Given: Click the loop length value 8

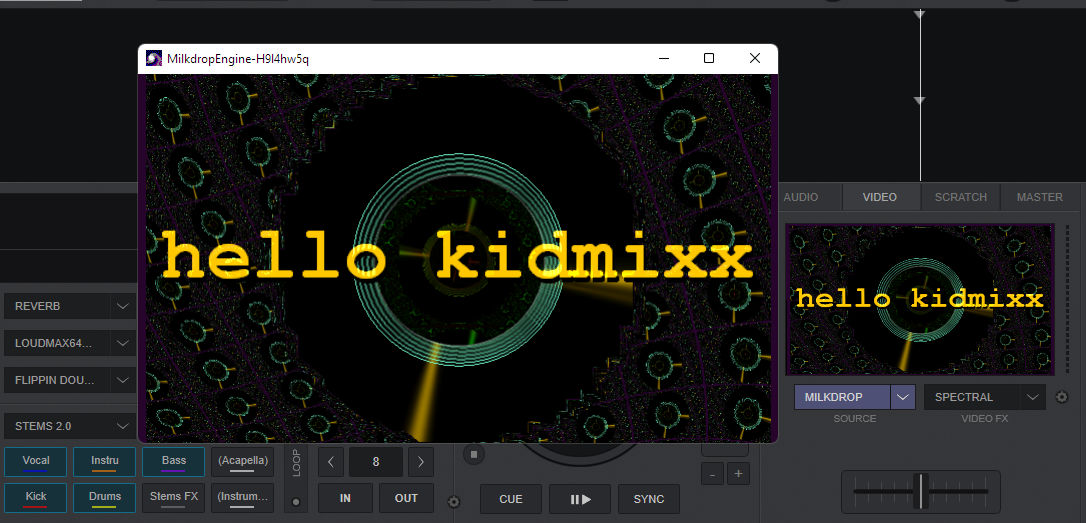Looking at the screenshot, I should 375,461.
